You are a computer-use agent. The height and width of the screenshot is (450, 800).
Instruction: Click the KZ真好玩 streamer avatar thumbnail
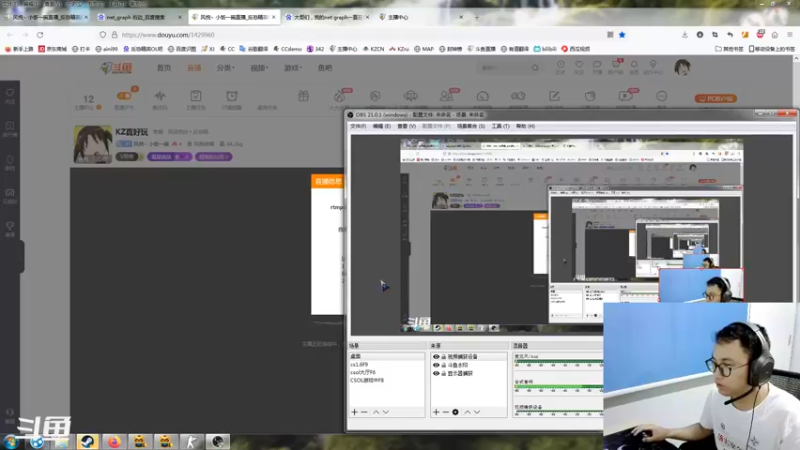(x=93, y=144)
